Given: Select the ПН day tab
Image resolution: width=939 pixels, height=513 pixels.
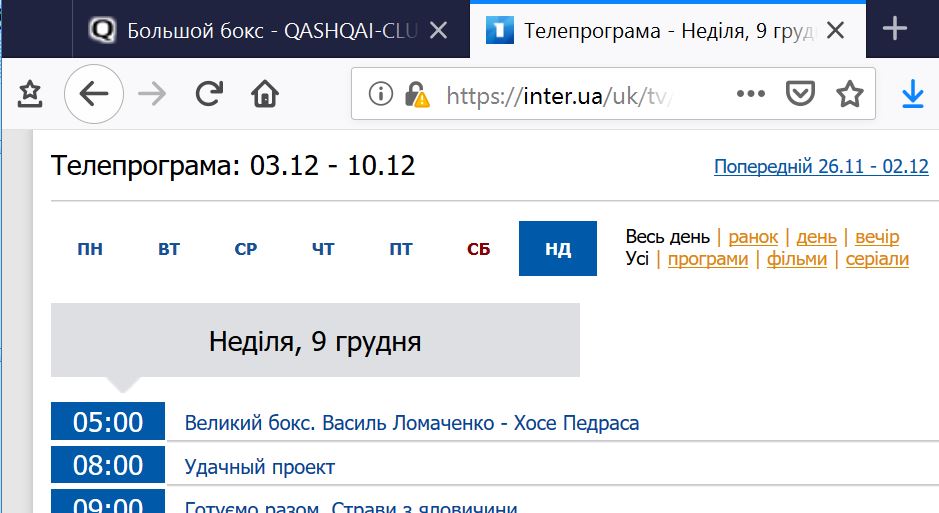Looking at the screenshot, I should tap(90, 249).
